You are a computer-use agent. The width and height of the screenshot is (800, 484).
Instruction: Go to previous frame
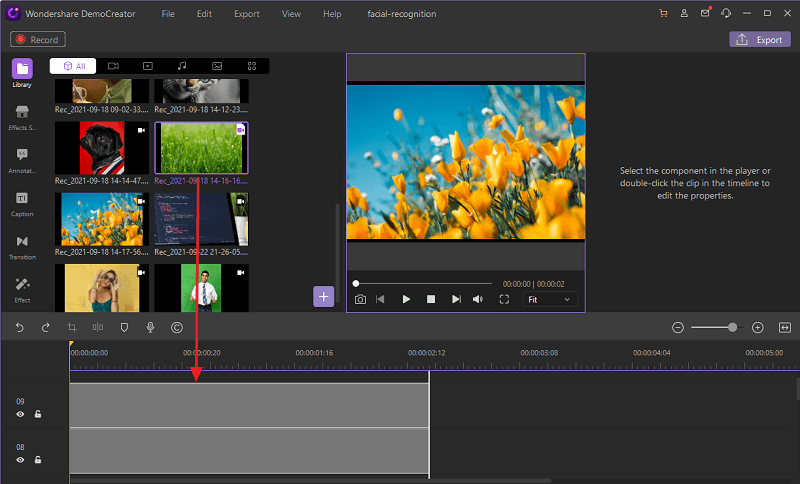tap(380, 299)
